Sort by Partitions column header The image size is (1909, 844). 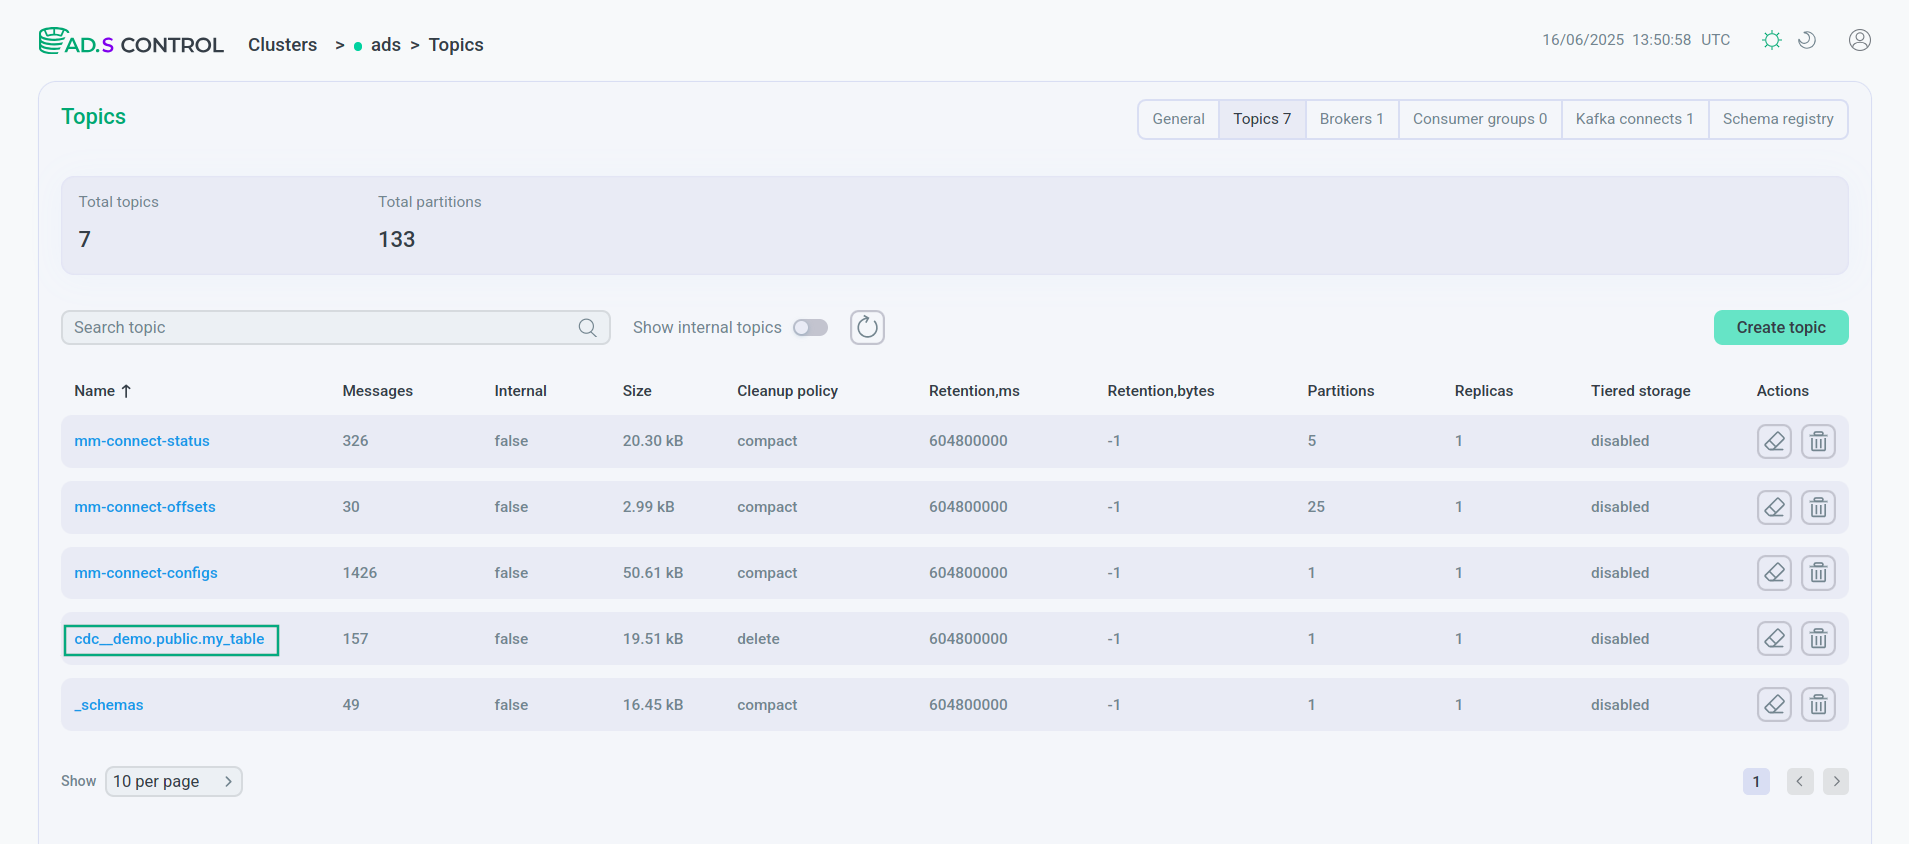point(1341,391)
